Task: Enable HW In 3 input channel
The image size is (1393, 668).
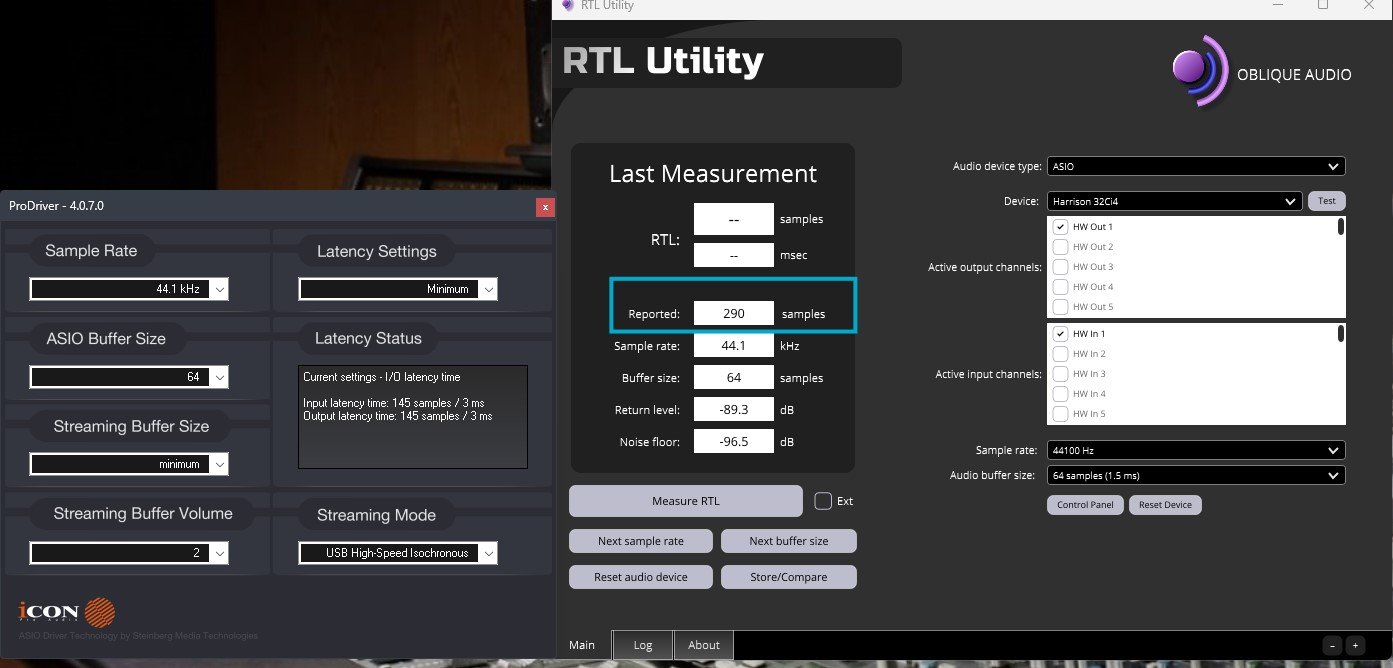Action: point(1061,374)
